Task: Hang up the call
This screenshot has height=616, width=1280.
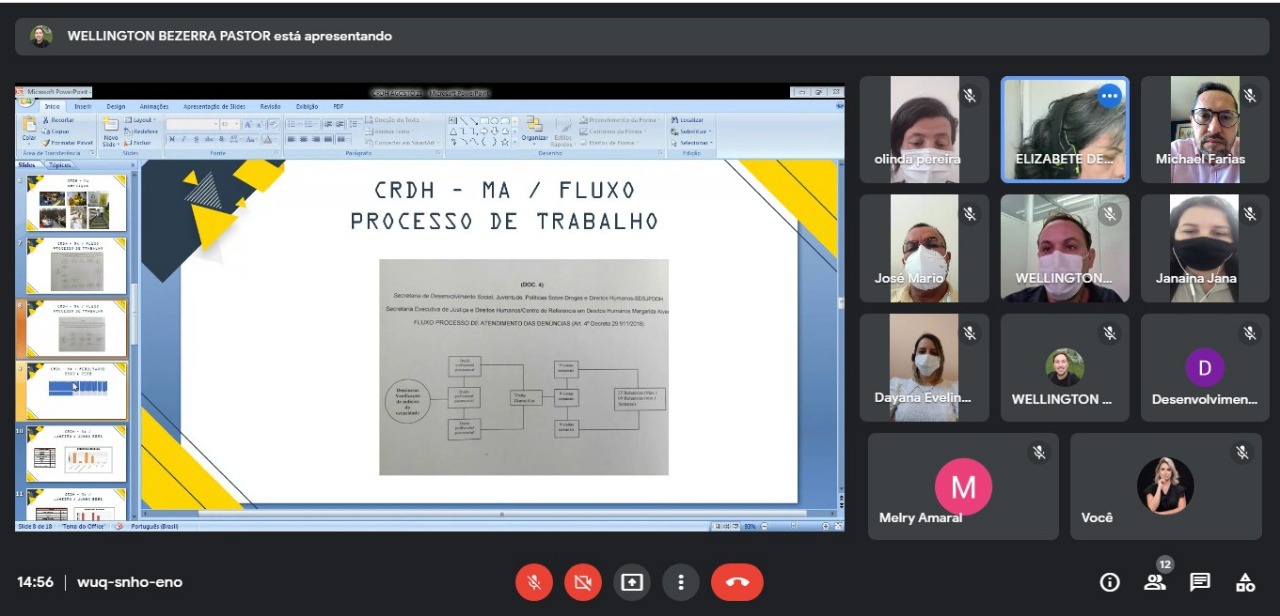Action: tap(737, 582)
